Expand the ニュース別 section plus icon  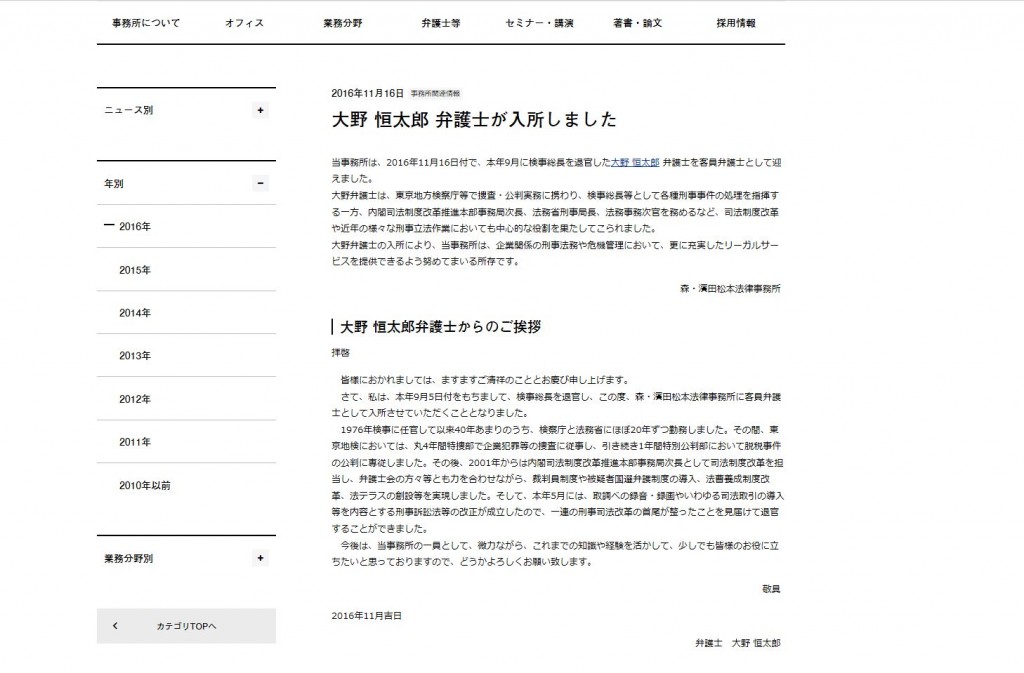point(260,110)
